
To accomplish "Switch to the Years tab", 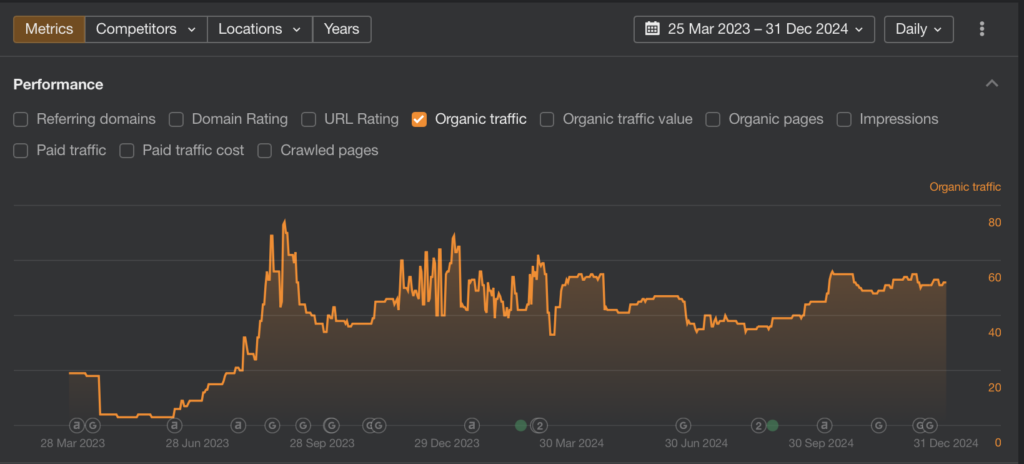I will coord(341,29).
